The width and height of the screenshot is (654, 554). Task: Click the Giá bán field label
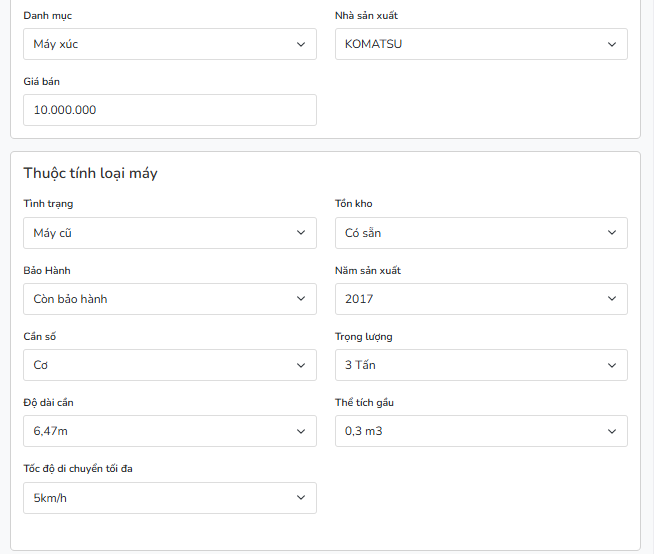tap(42, 82)
